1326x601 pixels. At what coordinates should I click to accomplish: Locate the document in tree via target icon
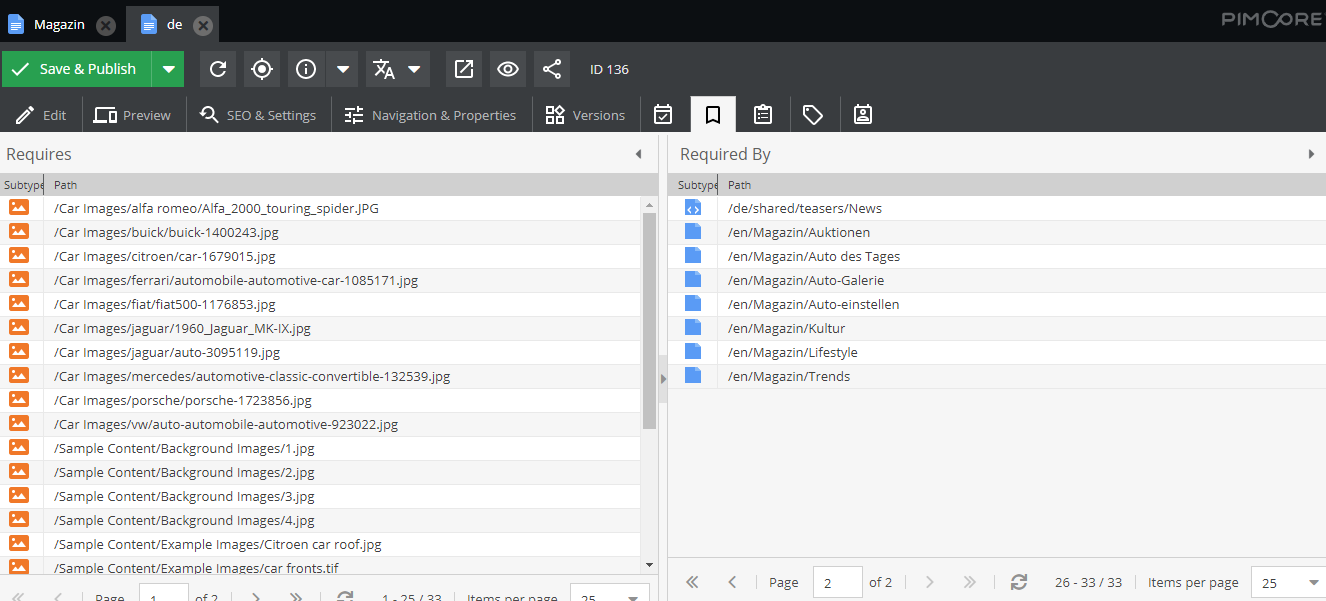click(x=262, y=69)
